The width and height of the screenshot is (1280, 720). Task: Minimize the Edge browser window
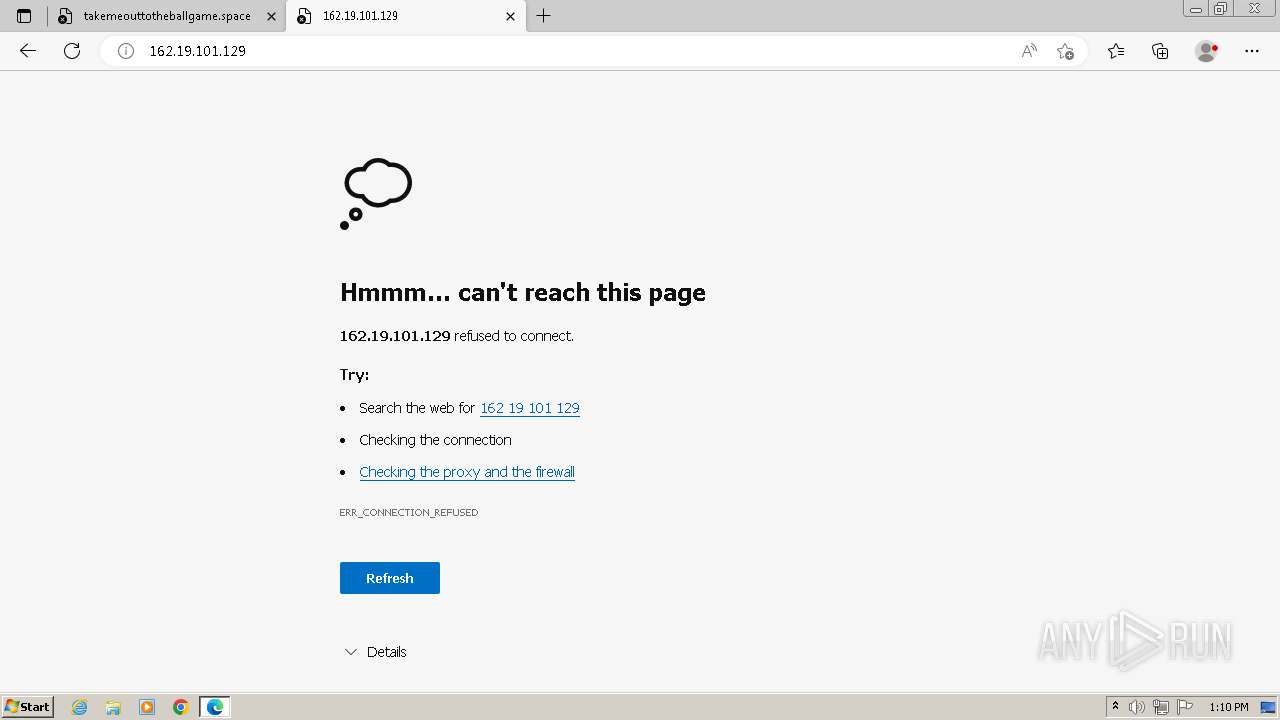point(1196,9)
